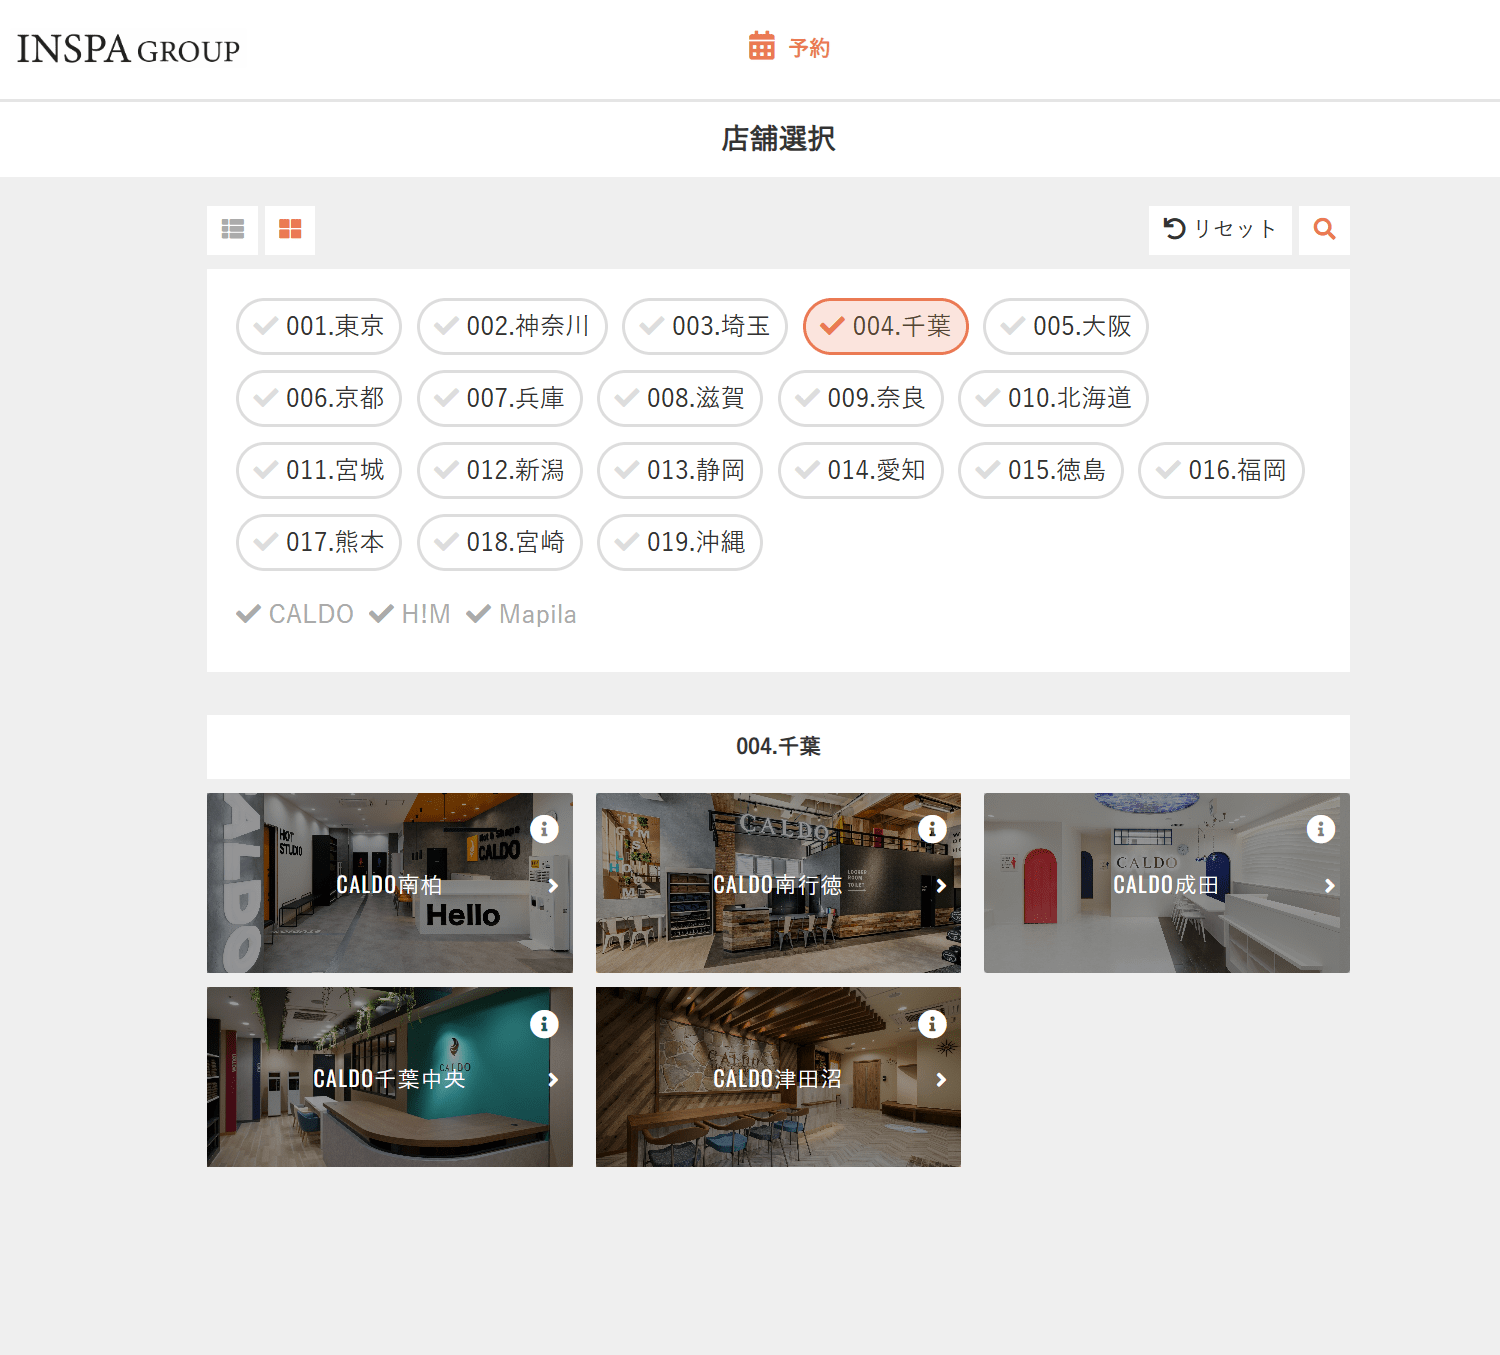This screenshot has width=1500, height=1355.
Task: Click the calendar 予約 icon in header
Action: [762, 46]
